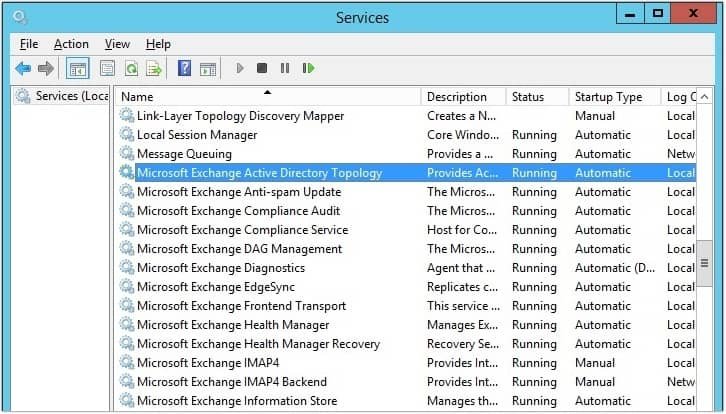Click the scroll up arrow of the services list
Viewport: 726px width, 414px height.
(x=704, y=97)
